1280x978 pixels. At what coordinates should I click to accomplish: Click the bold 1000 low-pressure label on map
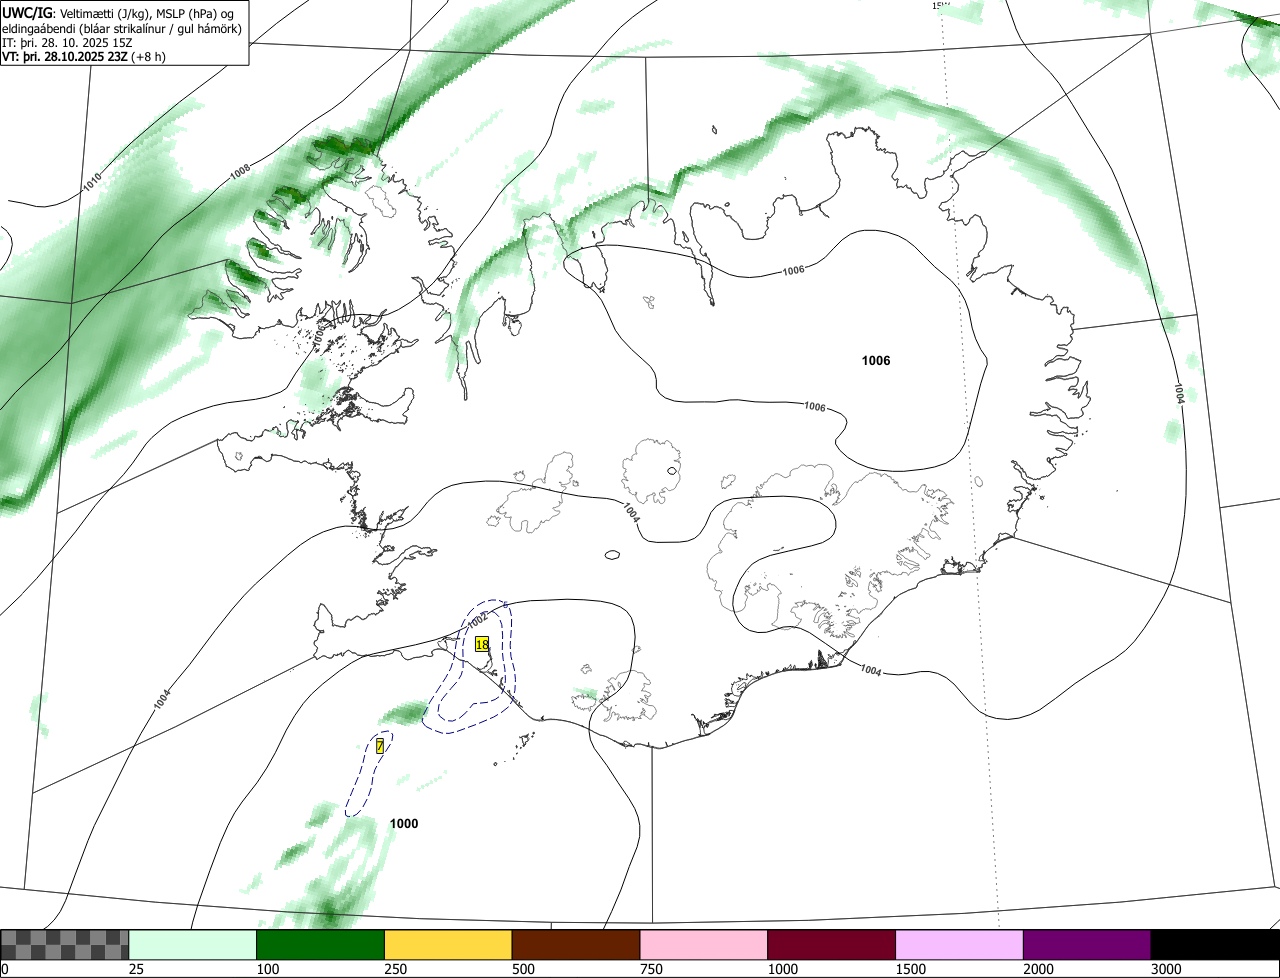pyautogui.click(x=404, y=824)
